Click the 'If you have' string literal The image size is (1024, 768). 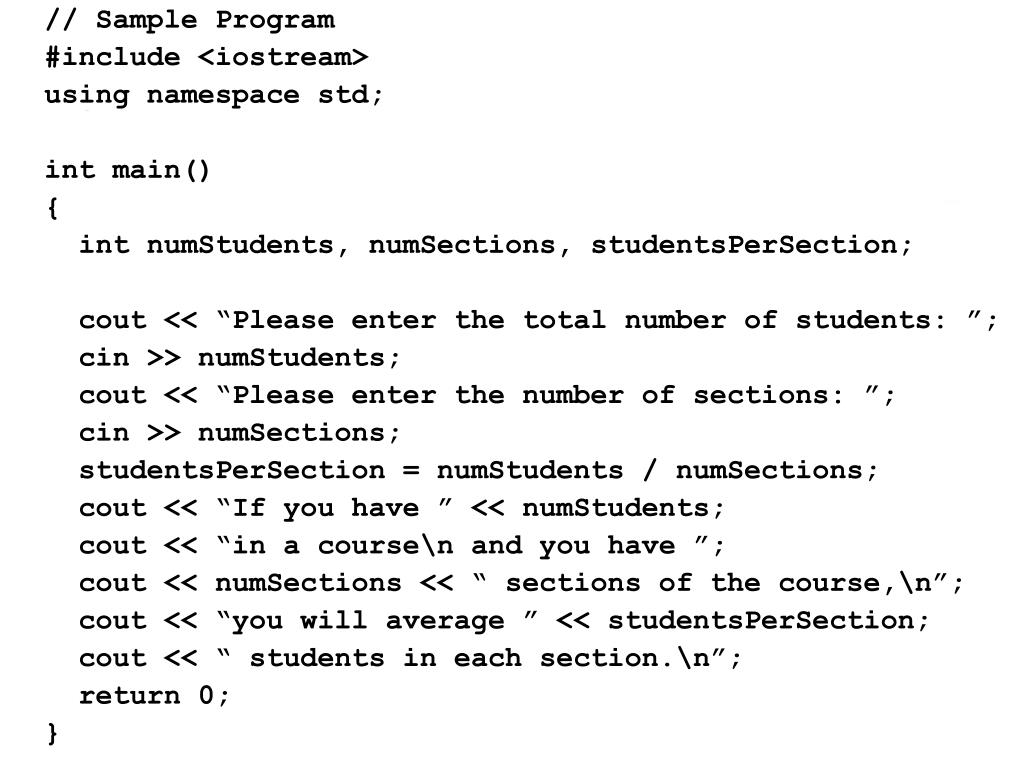pos(334,508)
